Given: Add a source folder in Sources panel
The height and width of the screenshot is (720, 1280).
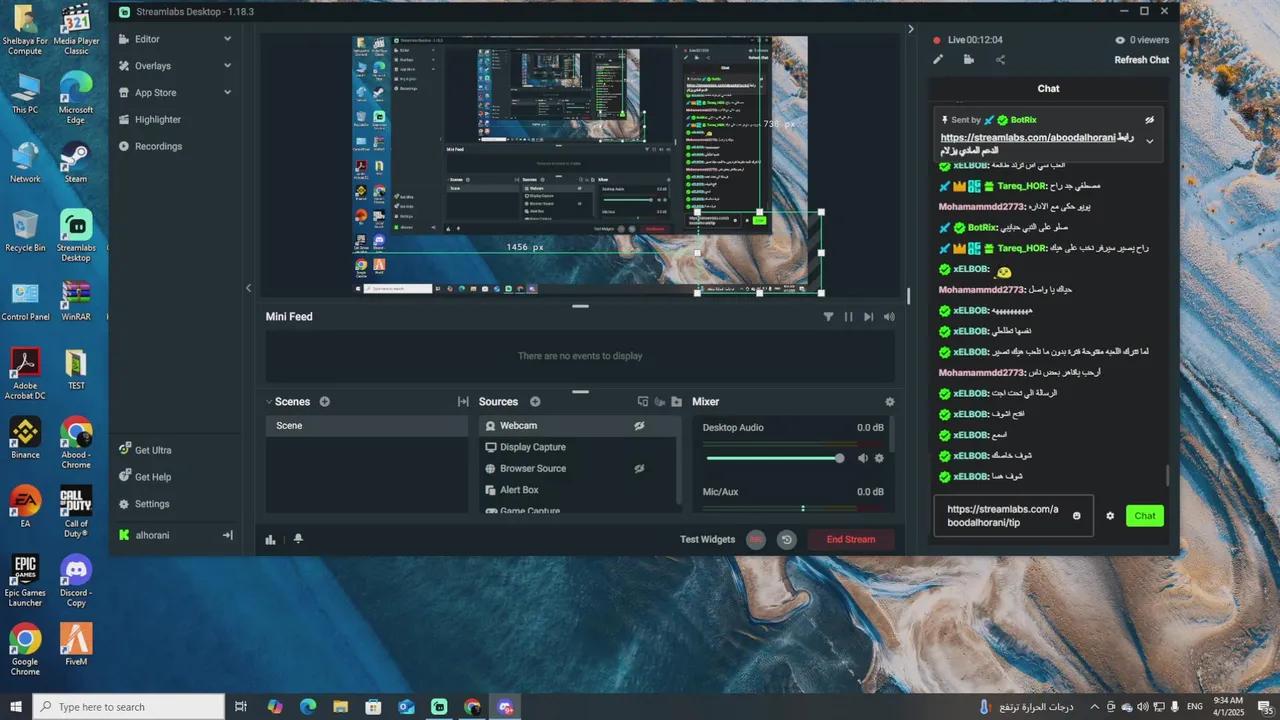Looking at the screenshot, I should pyautogui.click(x=676, y=402).
